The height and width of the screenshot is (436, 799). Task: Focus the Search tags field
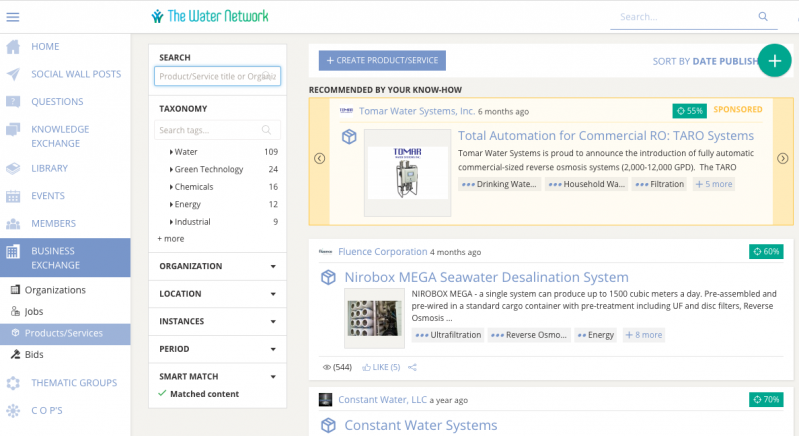click(x=218, y=130)
